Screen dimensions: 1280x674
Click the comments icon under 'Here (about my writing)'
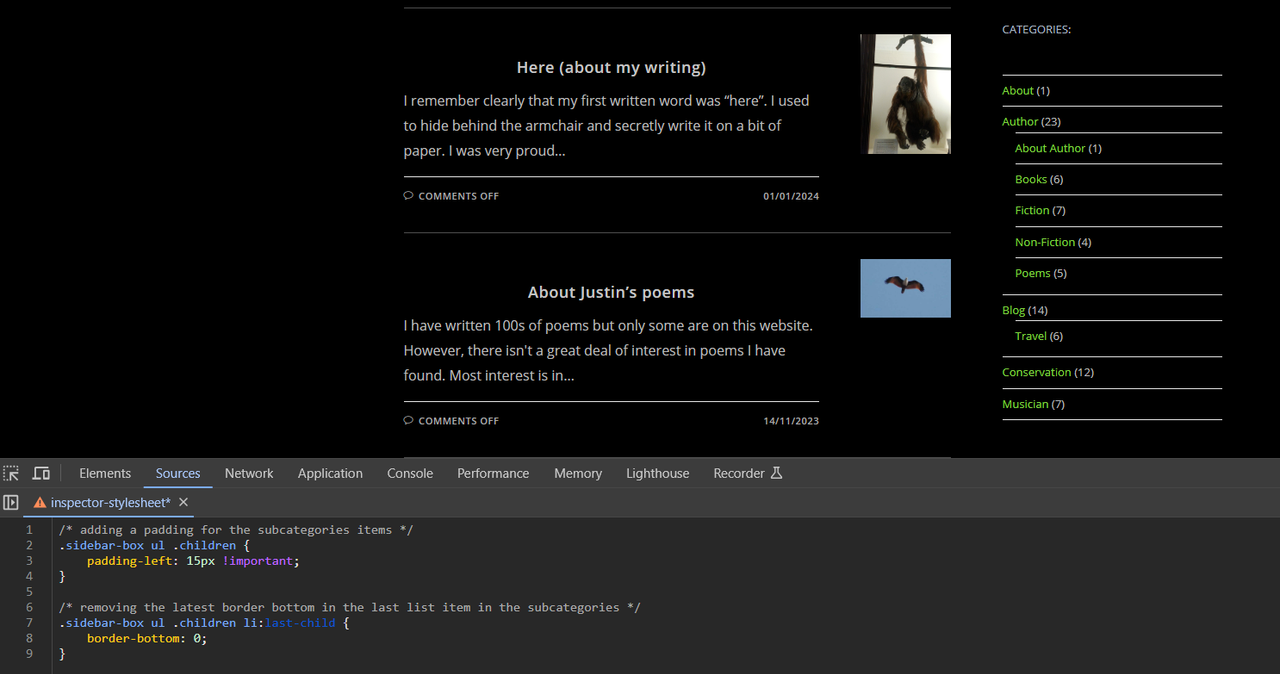(408, 196)
